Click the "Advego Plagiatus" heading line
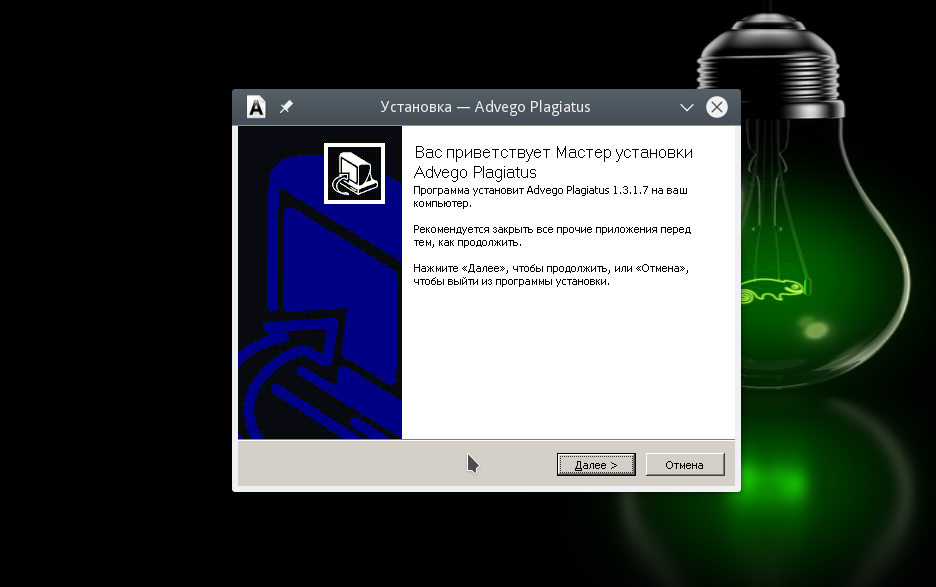This screenshot has width=936, height=587. point(474,171)
